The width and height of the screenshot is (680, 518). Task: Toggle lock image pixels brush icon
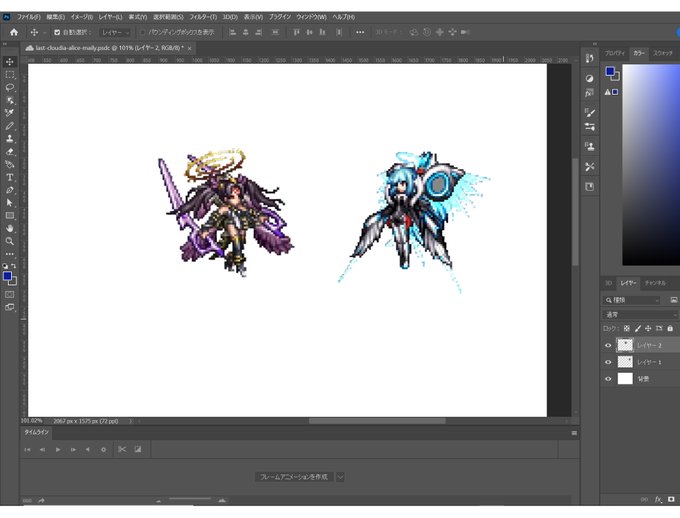point(638,328)
